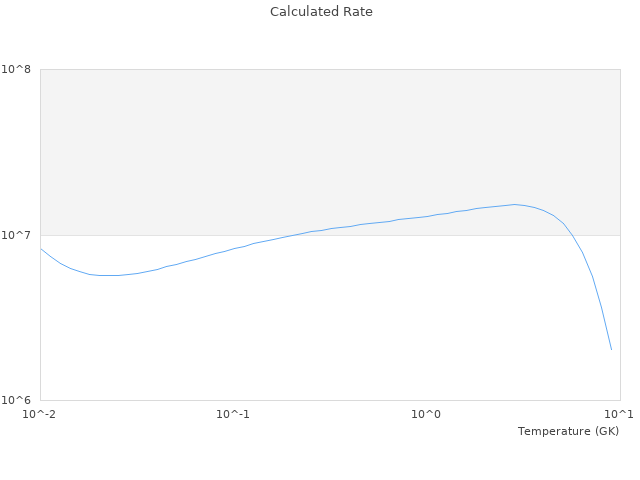Click the "Temperature (GK)" axis title

(x=568, y=431)
